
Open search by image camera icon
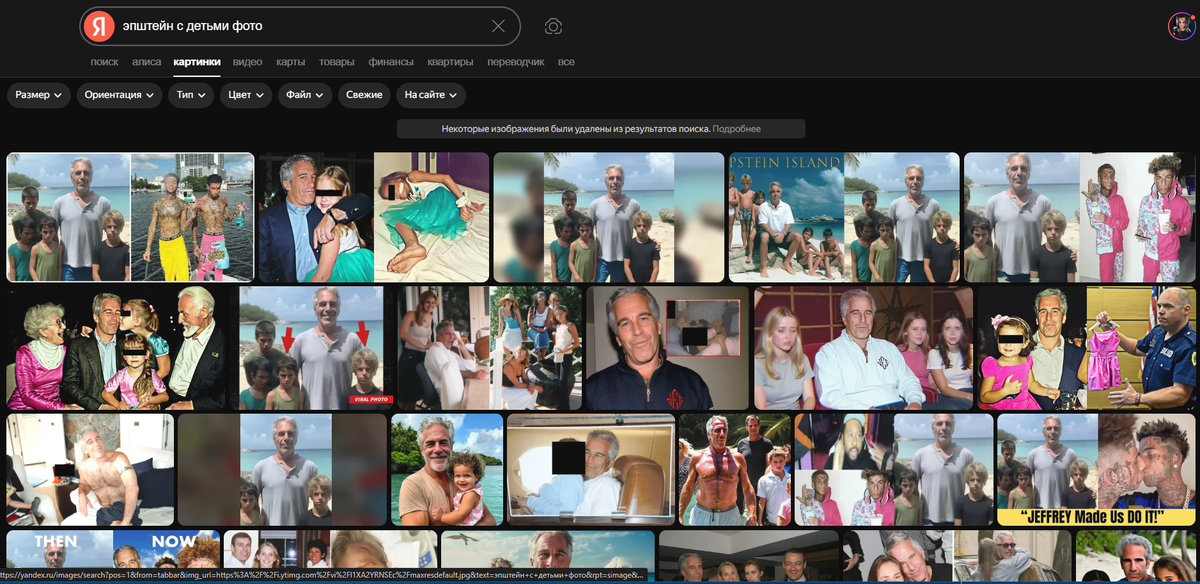point(553,26)
